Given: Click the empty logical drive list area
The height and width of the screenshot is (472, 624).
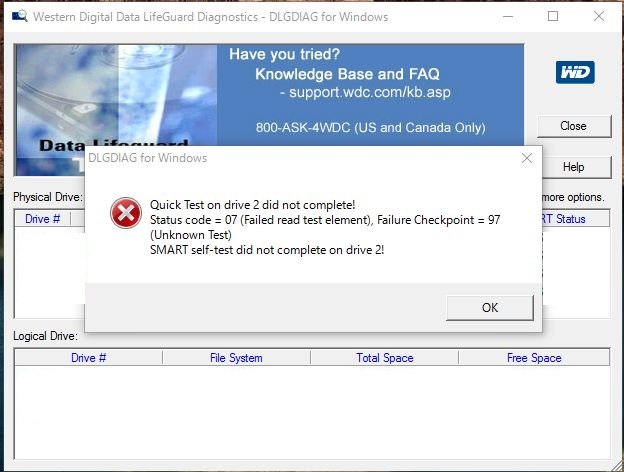Looking at the screenshot, I should 312,412.
